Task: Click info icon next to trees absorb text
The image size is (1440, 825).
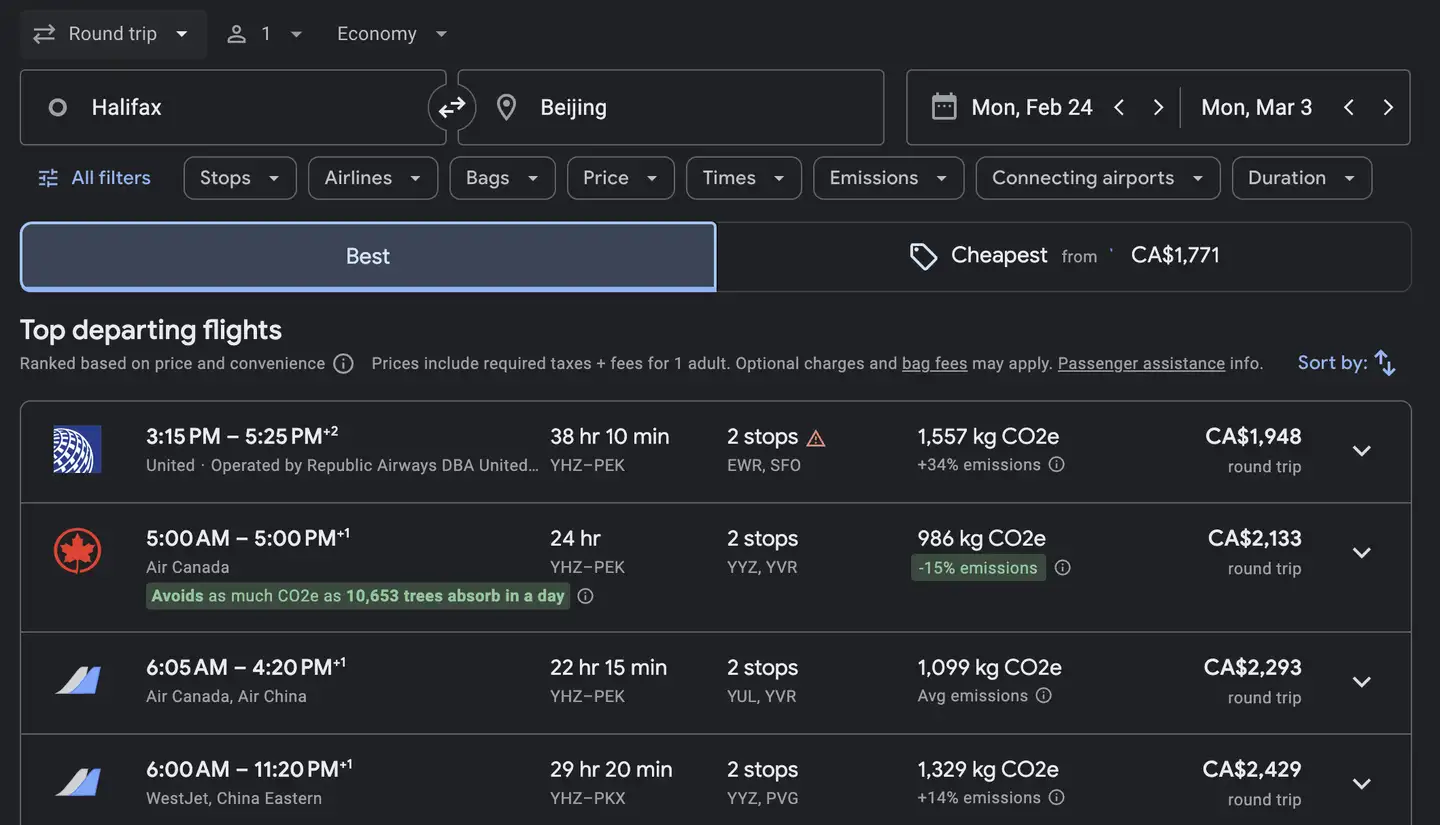Action: point(586,596)
